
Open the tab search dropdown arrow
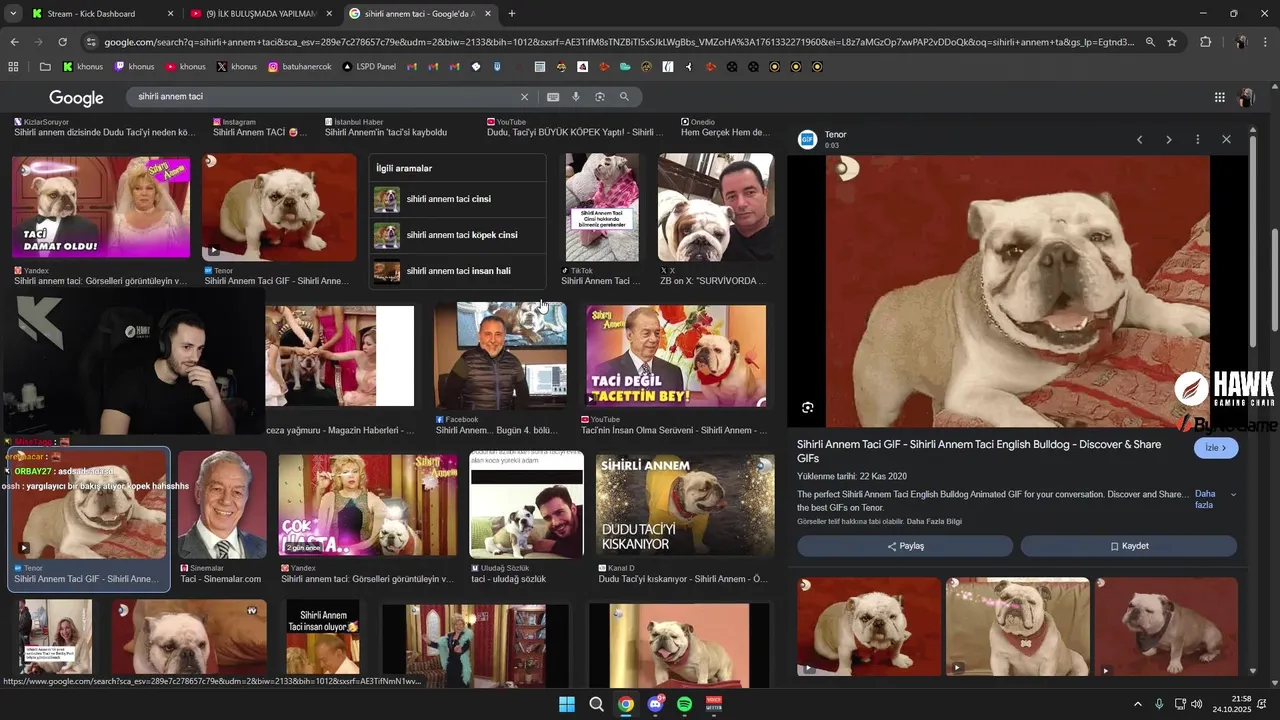coord(13,14)
